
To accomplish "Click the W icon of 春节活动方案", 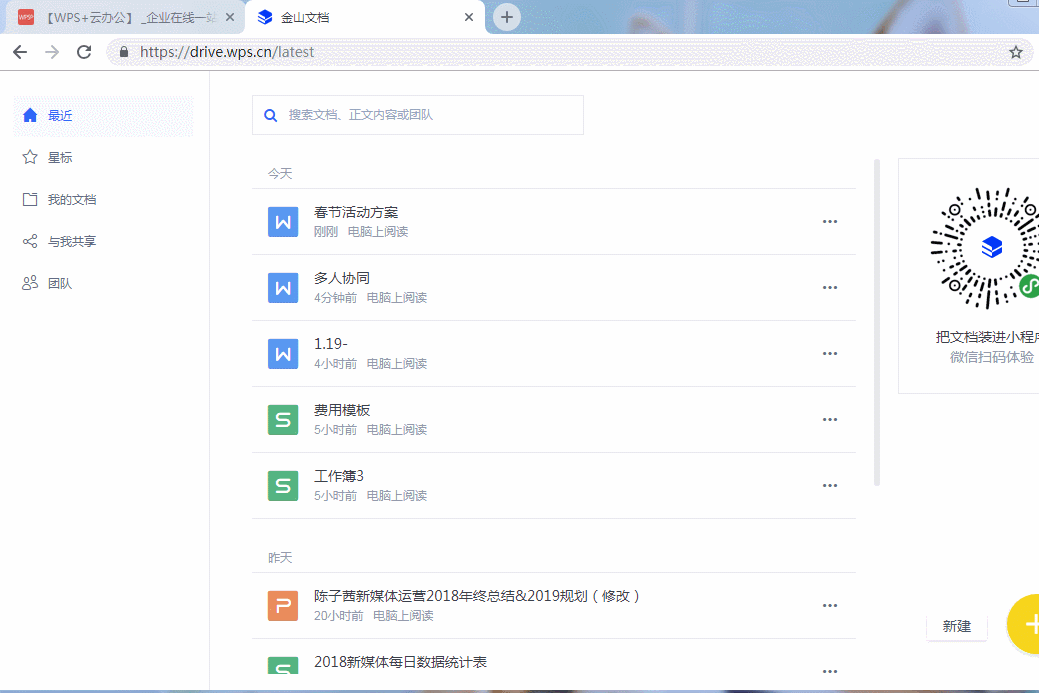I will pyautogui.click(x=283, y=221).
